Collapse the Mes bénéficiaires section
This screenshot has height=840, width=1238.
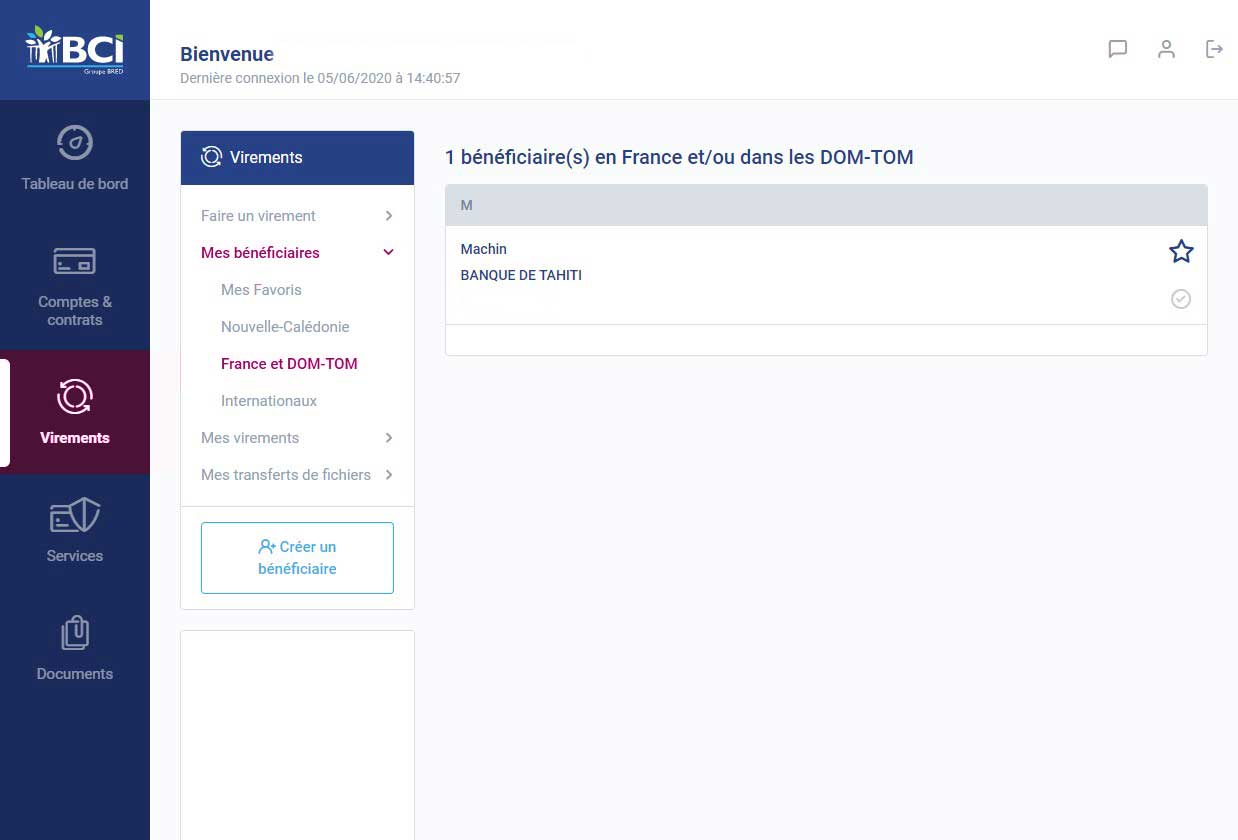coord(297,253)
